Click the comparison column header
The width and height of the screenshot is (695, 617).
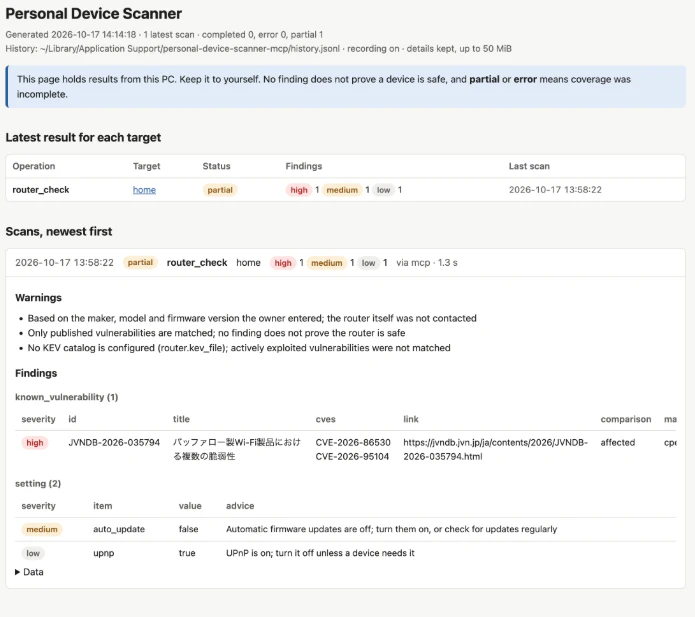point(626,419)
